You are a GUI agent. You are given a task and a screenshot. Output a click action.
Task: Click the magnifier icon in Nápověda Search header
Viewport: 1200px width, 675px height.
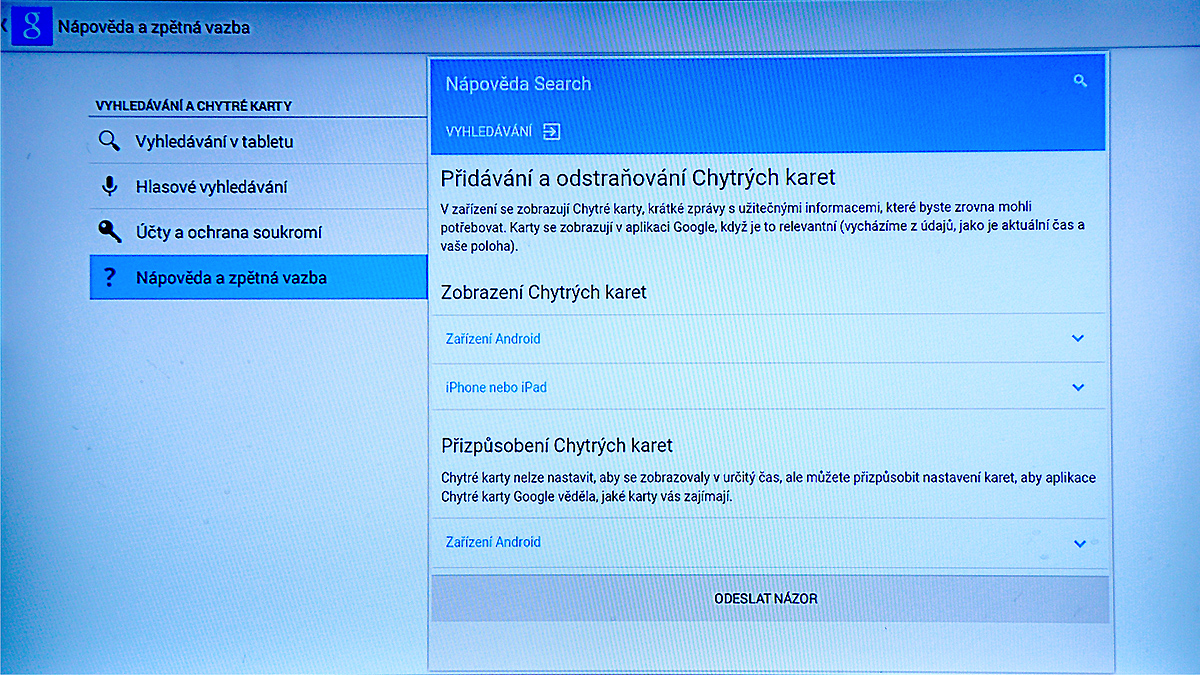click(x=1080, y=81)
